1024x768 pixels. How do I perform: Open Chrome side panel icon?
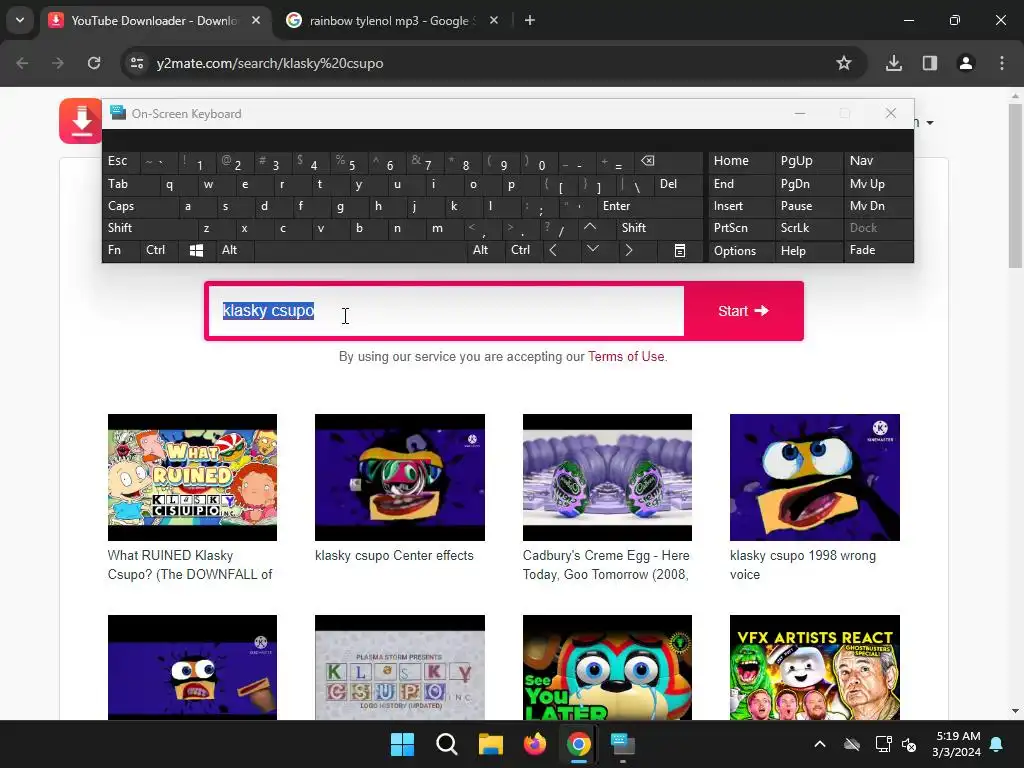pyautogui.click(x=930, y=63)
